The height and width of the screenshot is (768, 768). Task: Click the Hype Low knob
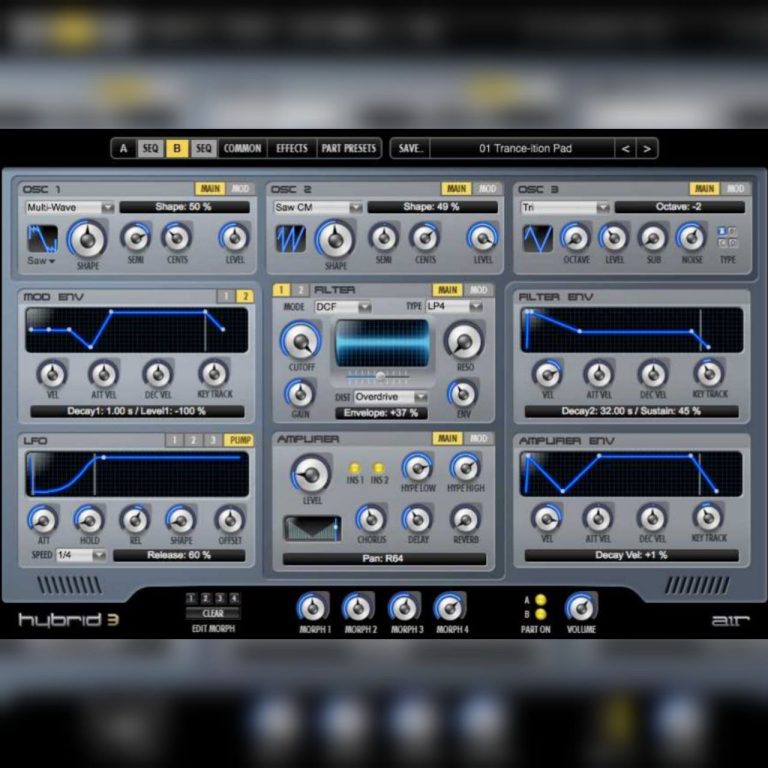point(418,468)
